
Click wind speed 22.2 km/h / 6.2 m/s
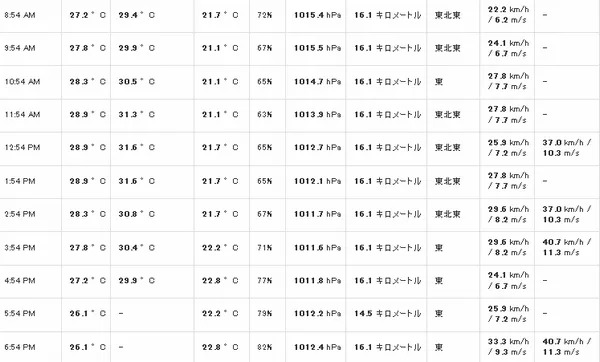click(508, 15)
